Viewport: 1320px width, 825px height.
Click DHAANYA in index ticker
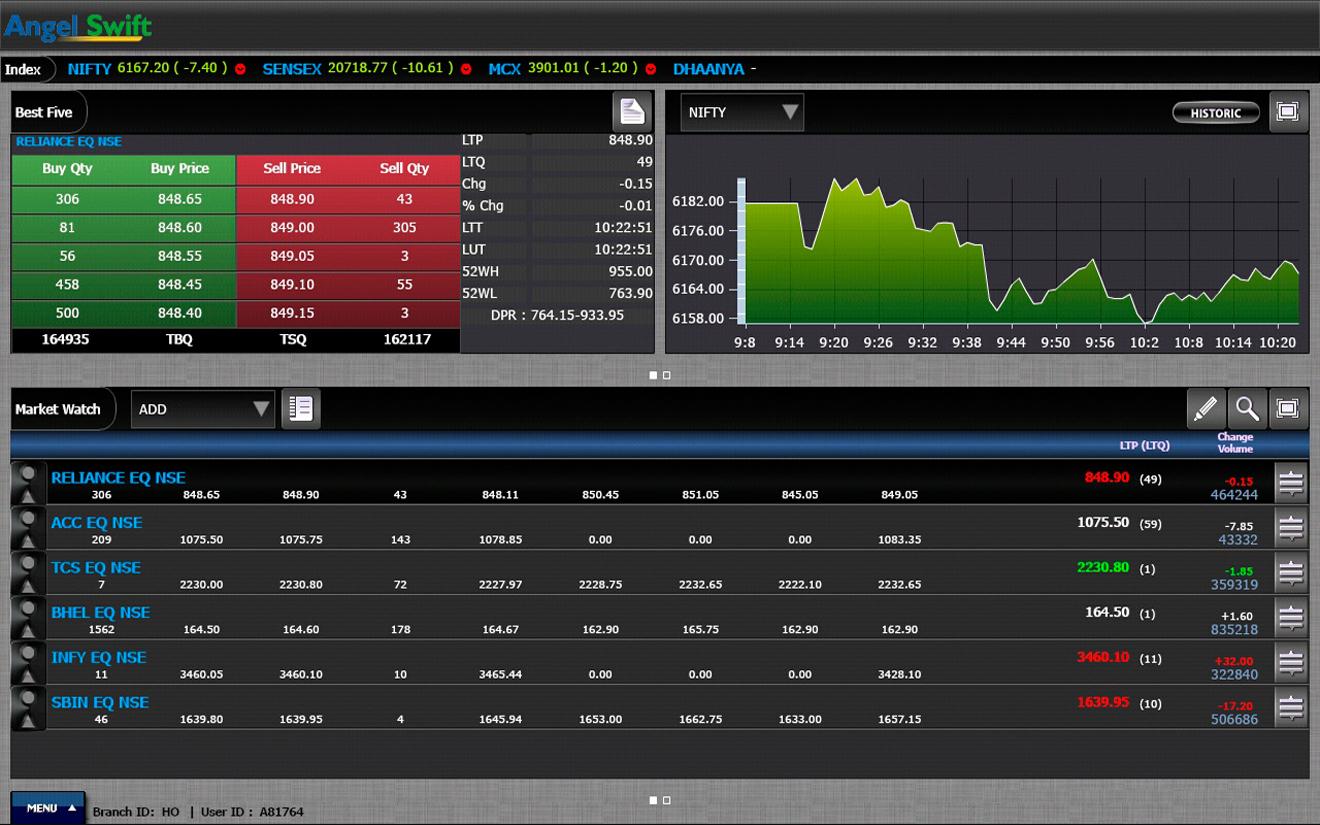[x=709, y=69]
